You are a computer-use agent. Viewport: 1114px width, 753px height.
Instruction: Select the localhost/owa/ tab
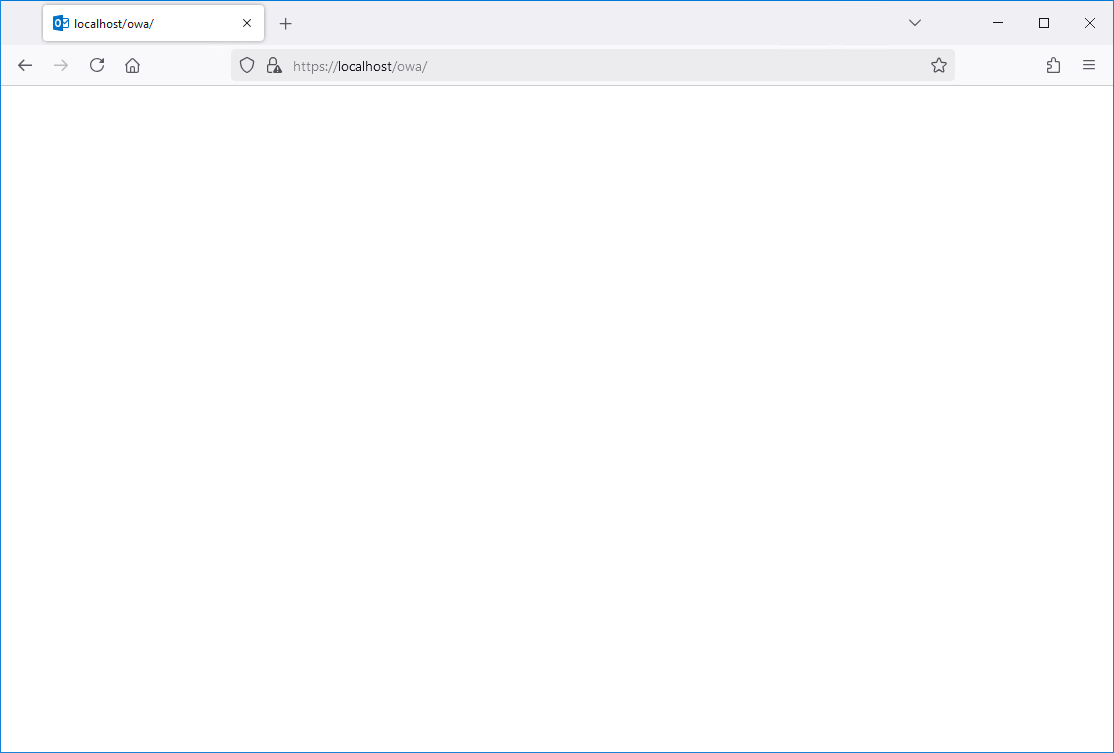tap(153, 23)
